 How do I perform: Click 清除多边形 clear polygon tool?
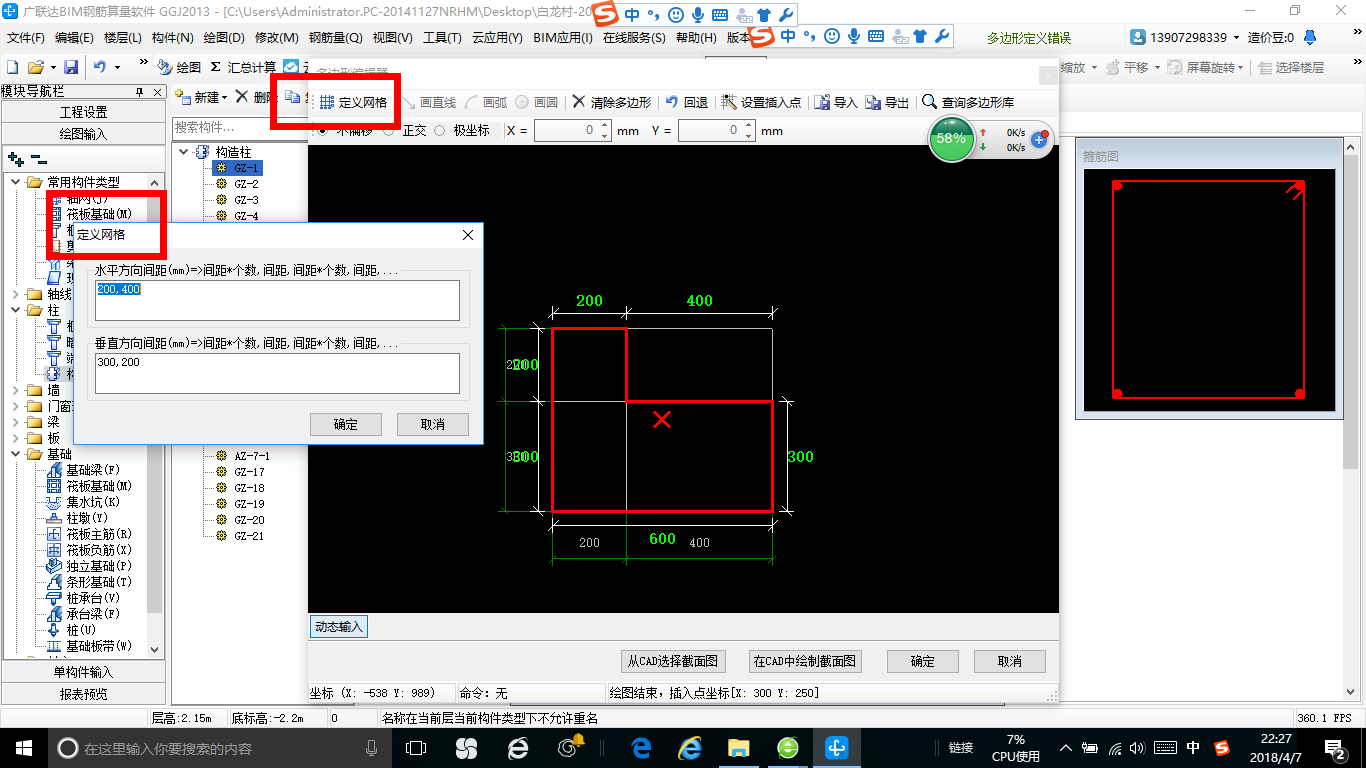(x=612, y=102)
